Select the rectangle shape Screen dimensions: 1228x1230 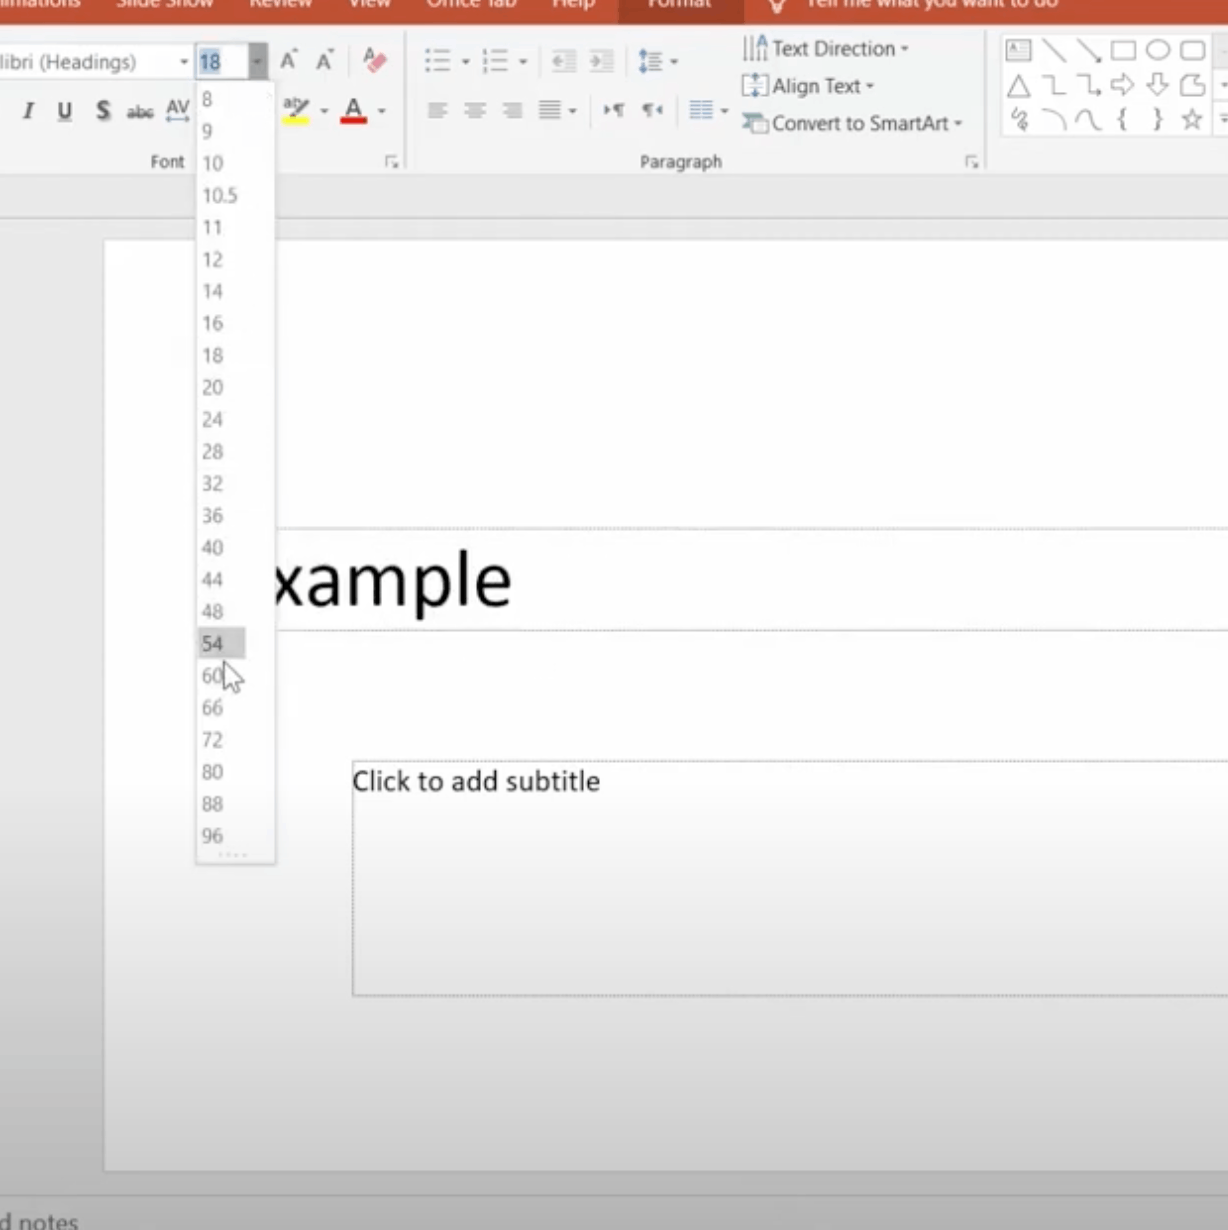tap(1123, 50)
